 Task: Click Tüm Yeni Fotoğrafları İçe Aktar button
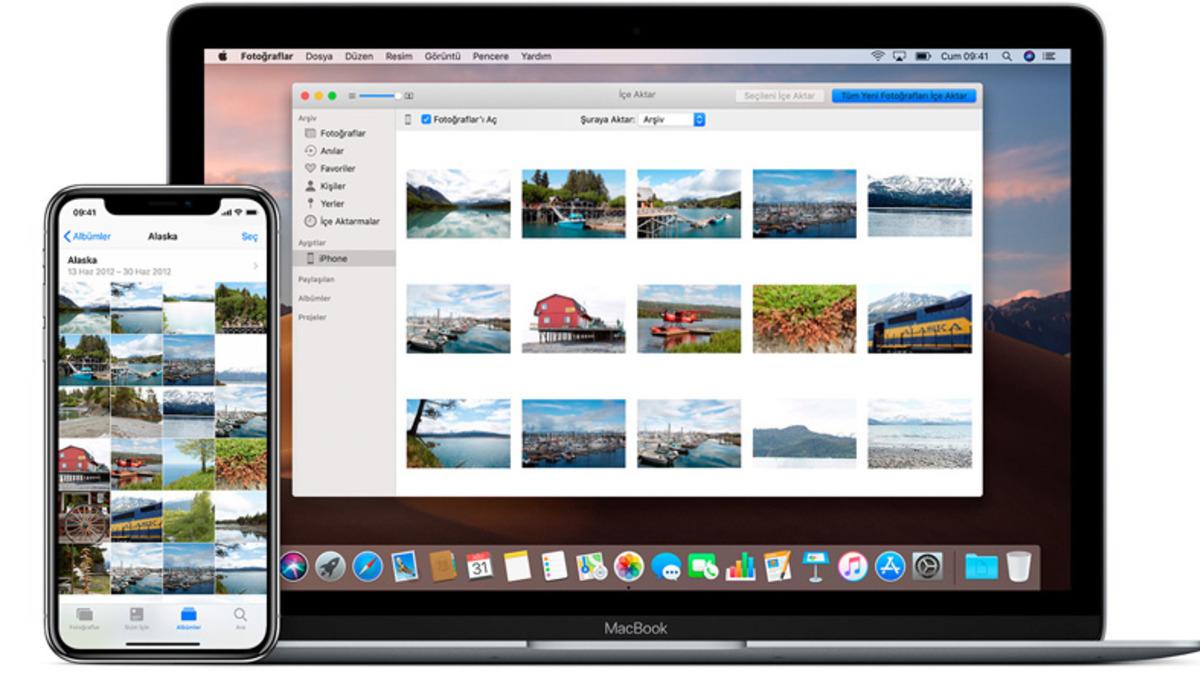coord(902,95)
